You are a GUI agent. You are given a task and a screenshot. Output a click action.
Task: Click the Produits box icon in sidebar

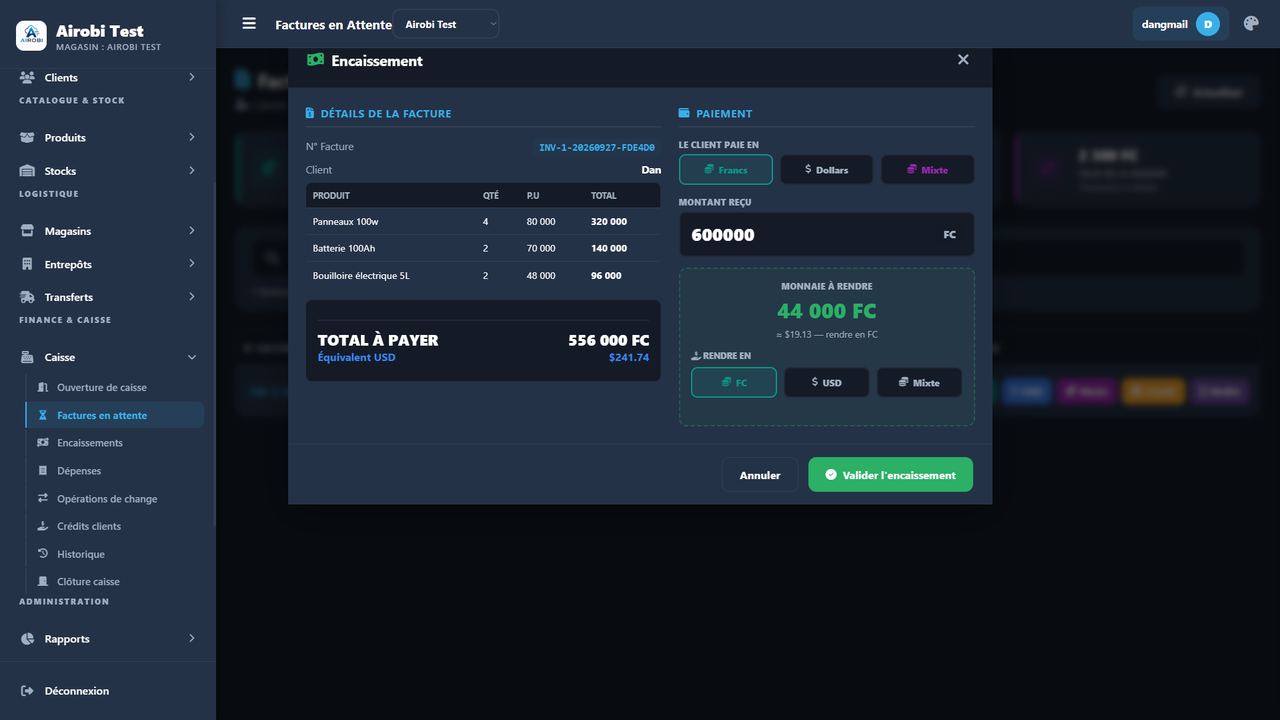(28, 138)
